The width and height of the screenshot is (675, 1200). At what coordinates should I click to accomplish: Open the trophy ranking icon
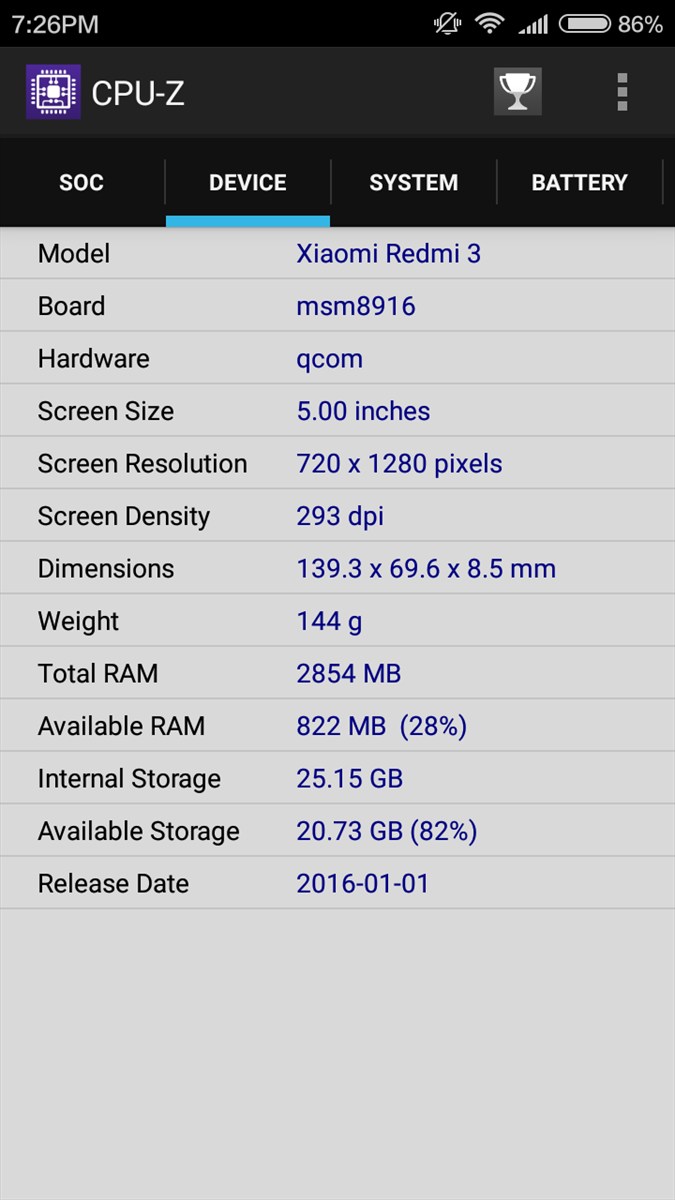click(x=517, y=92)
